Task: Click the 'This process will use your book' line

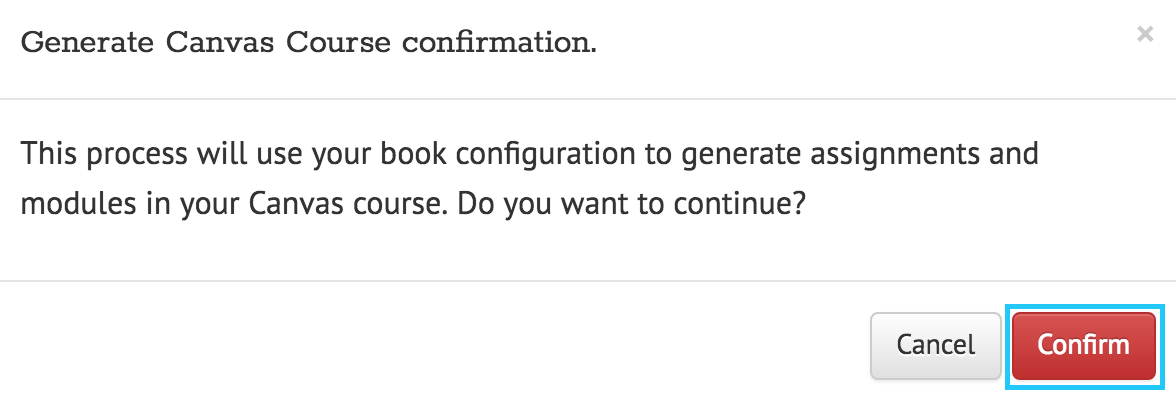Action: point(235,155)
